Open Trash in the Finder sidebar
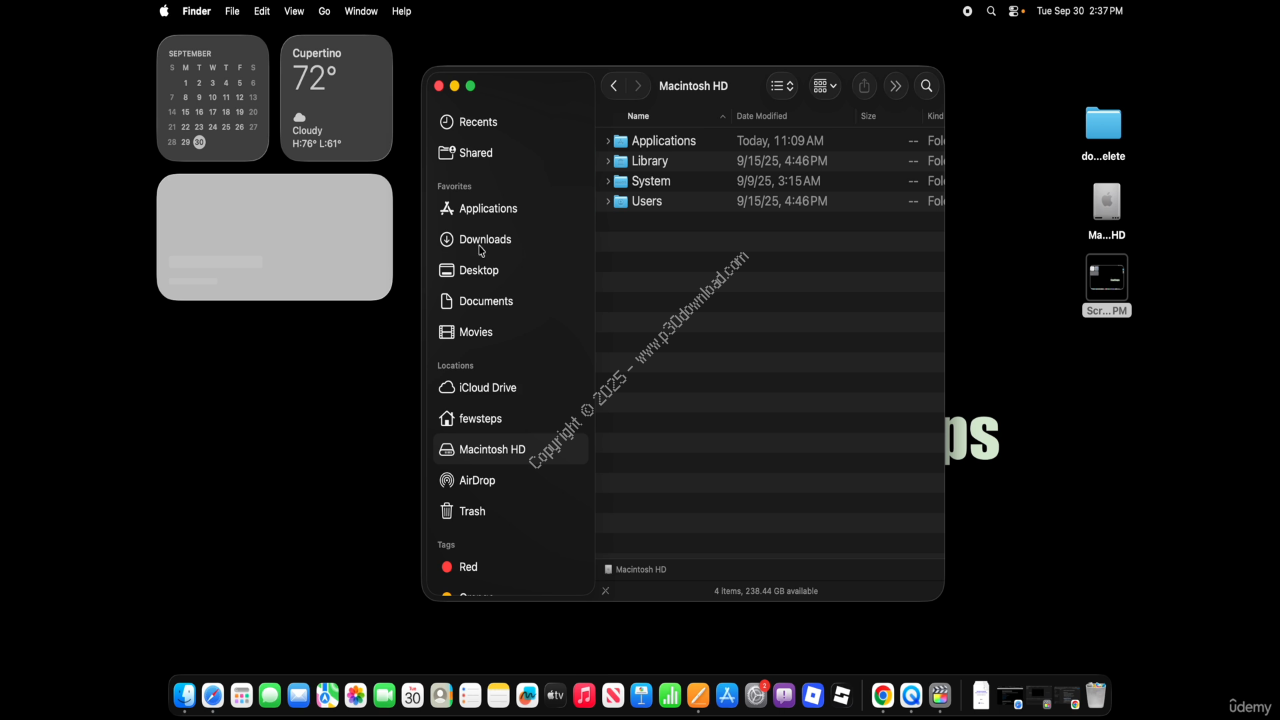 tap(471, 511)
